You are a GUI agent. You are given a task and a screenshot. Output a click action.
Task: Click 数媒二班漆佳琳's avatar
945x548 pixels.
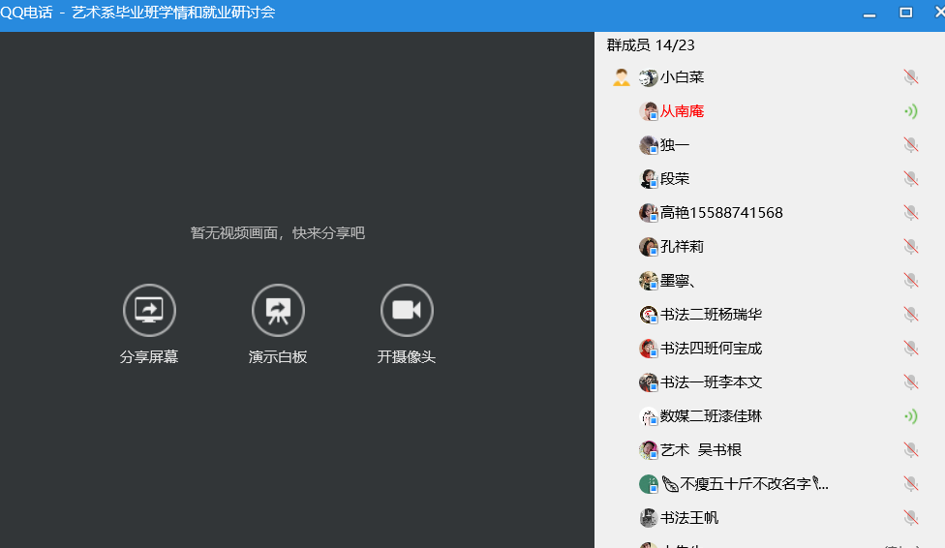(x=648, y=417)
